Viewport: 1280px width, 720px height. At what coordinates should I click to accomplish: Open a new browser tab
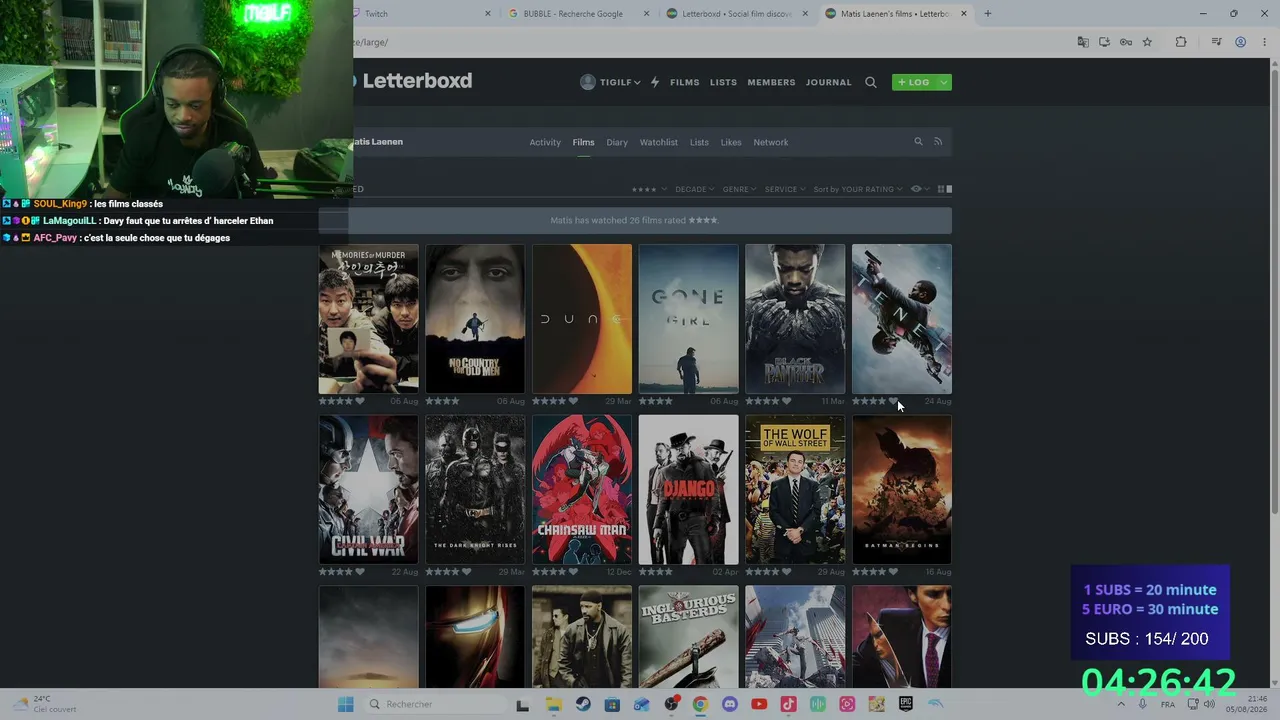tap(987, 14)
